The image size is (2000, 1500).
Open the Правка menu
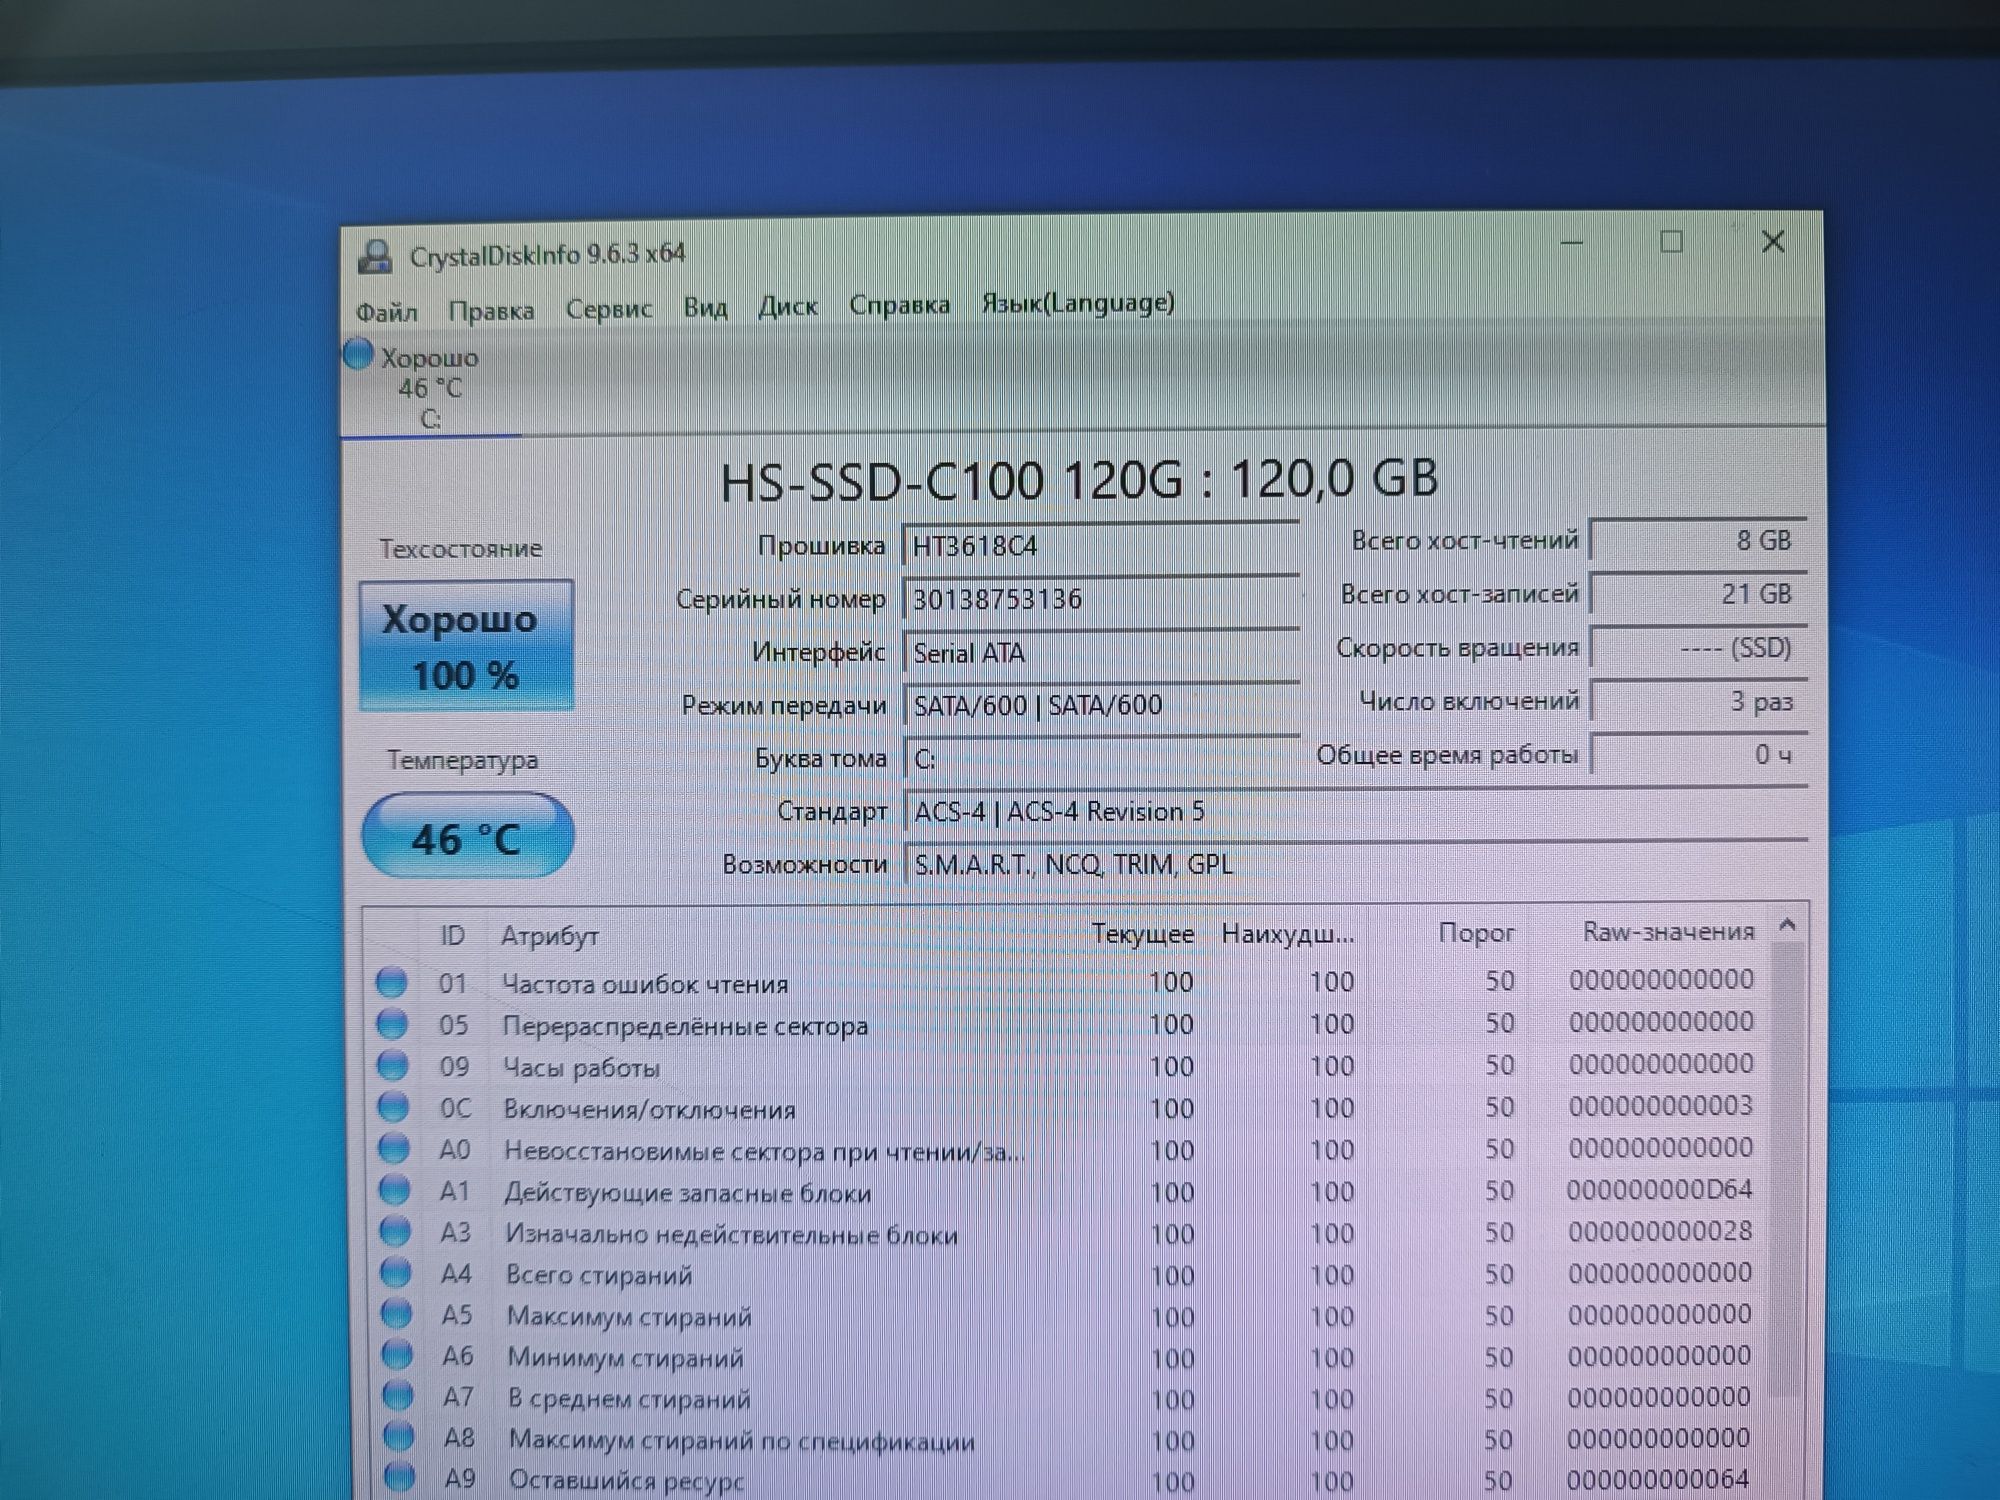tap(491, 310)
